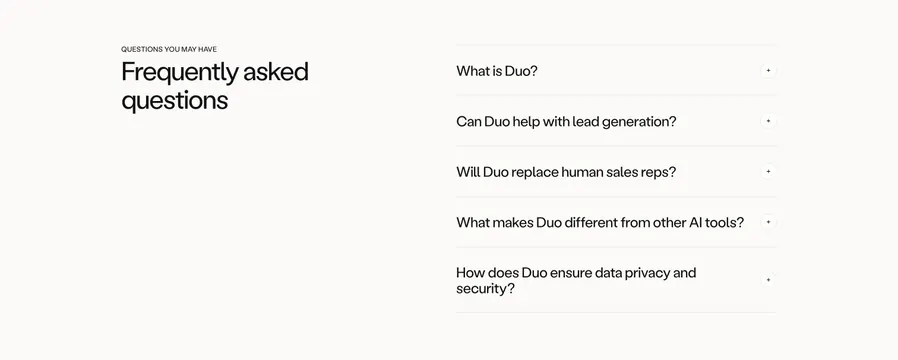This screenshot has height=360, width=898.
Task: Click the plus icon for the lead generation question
Action: (768, 121)
